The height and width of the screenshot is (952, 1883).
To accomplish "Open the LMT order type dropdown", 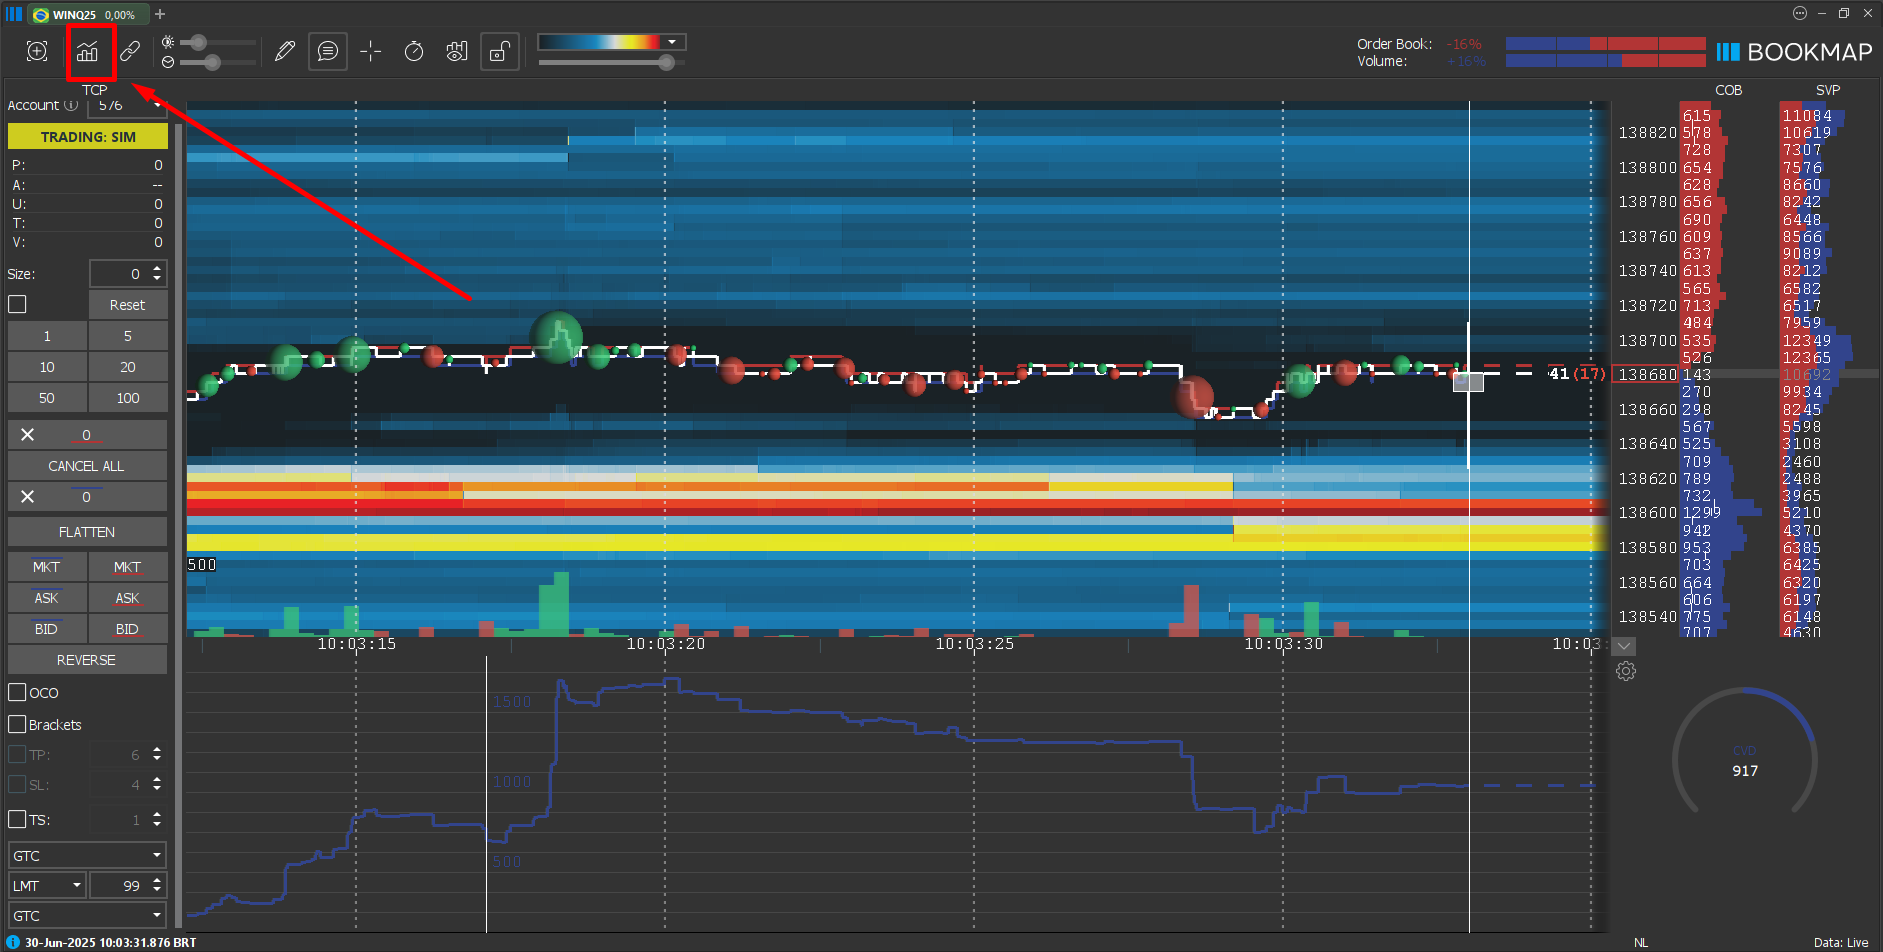I will [x=47, y=886].
